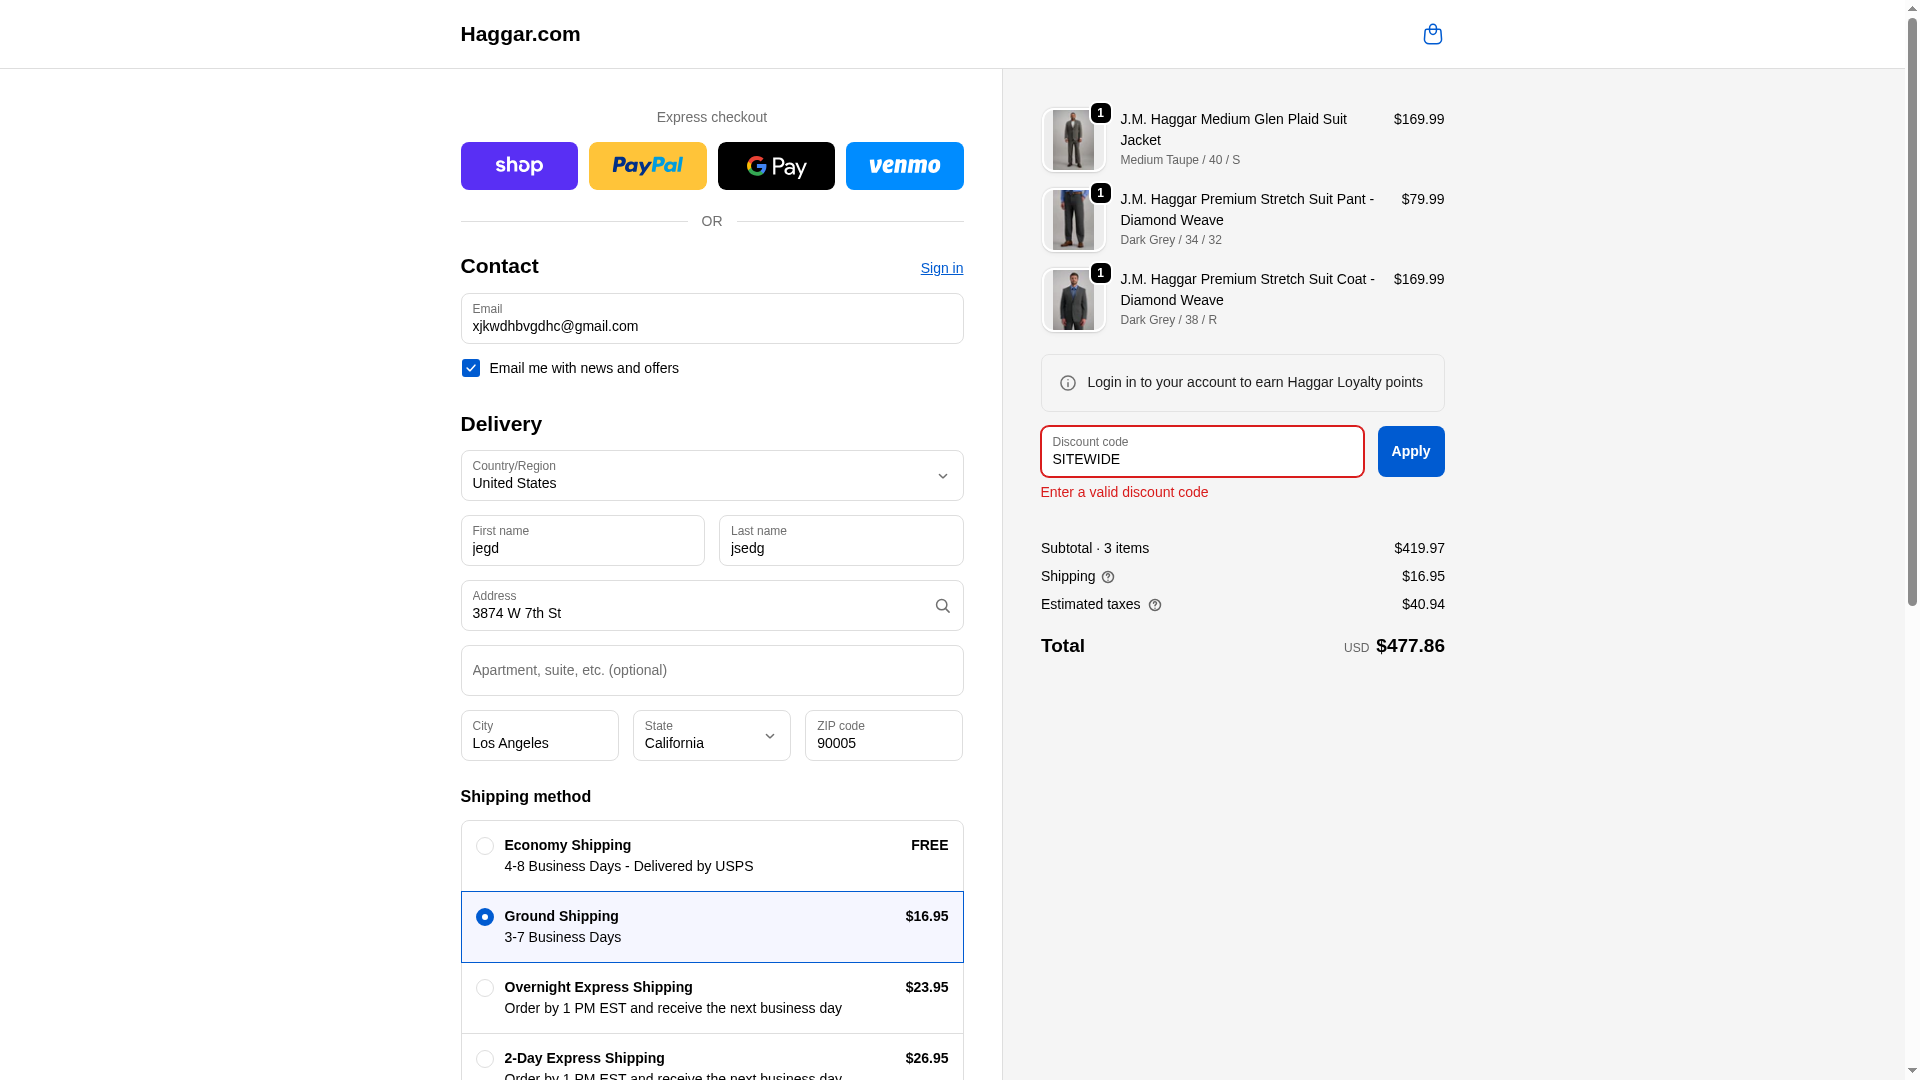Click the Apartment, suite field

point(712,671)
